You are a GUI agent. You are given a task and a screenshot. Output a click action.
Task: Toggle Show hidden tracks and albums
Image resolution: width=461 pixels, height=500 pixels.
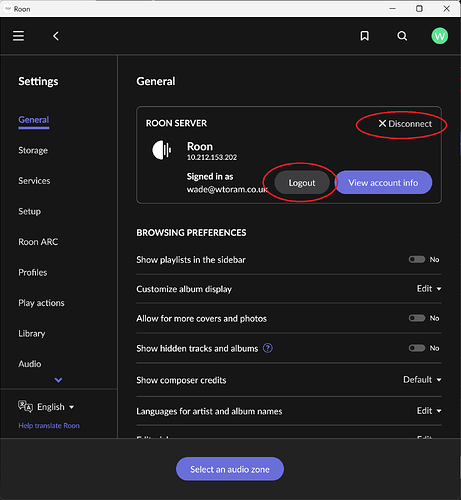pyautogui.click(x=417, y=348)
